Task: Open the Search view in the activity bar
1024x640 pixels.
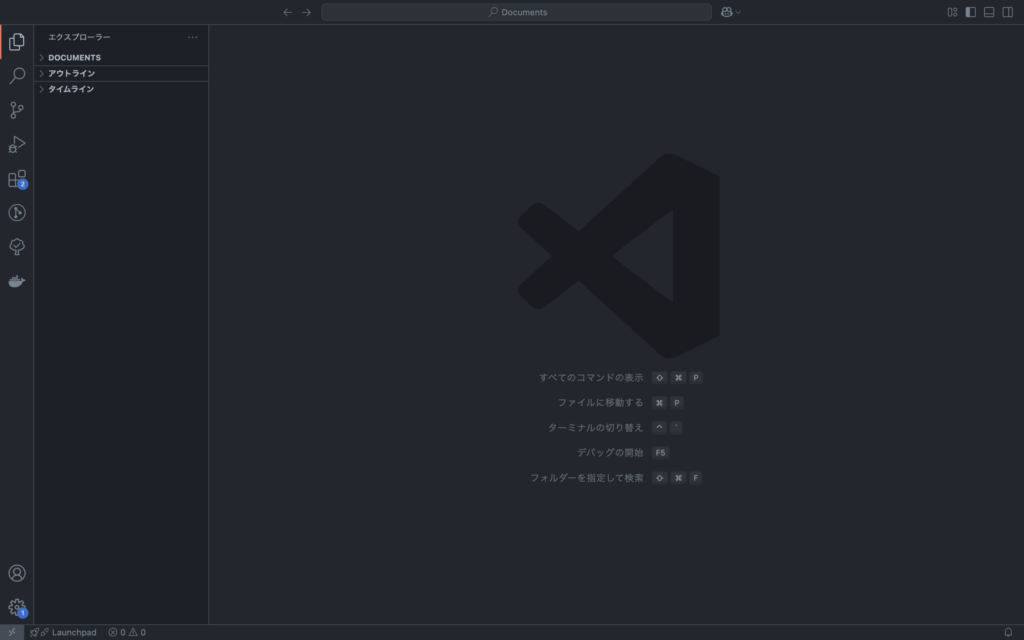Action: [17, 76]
